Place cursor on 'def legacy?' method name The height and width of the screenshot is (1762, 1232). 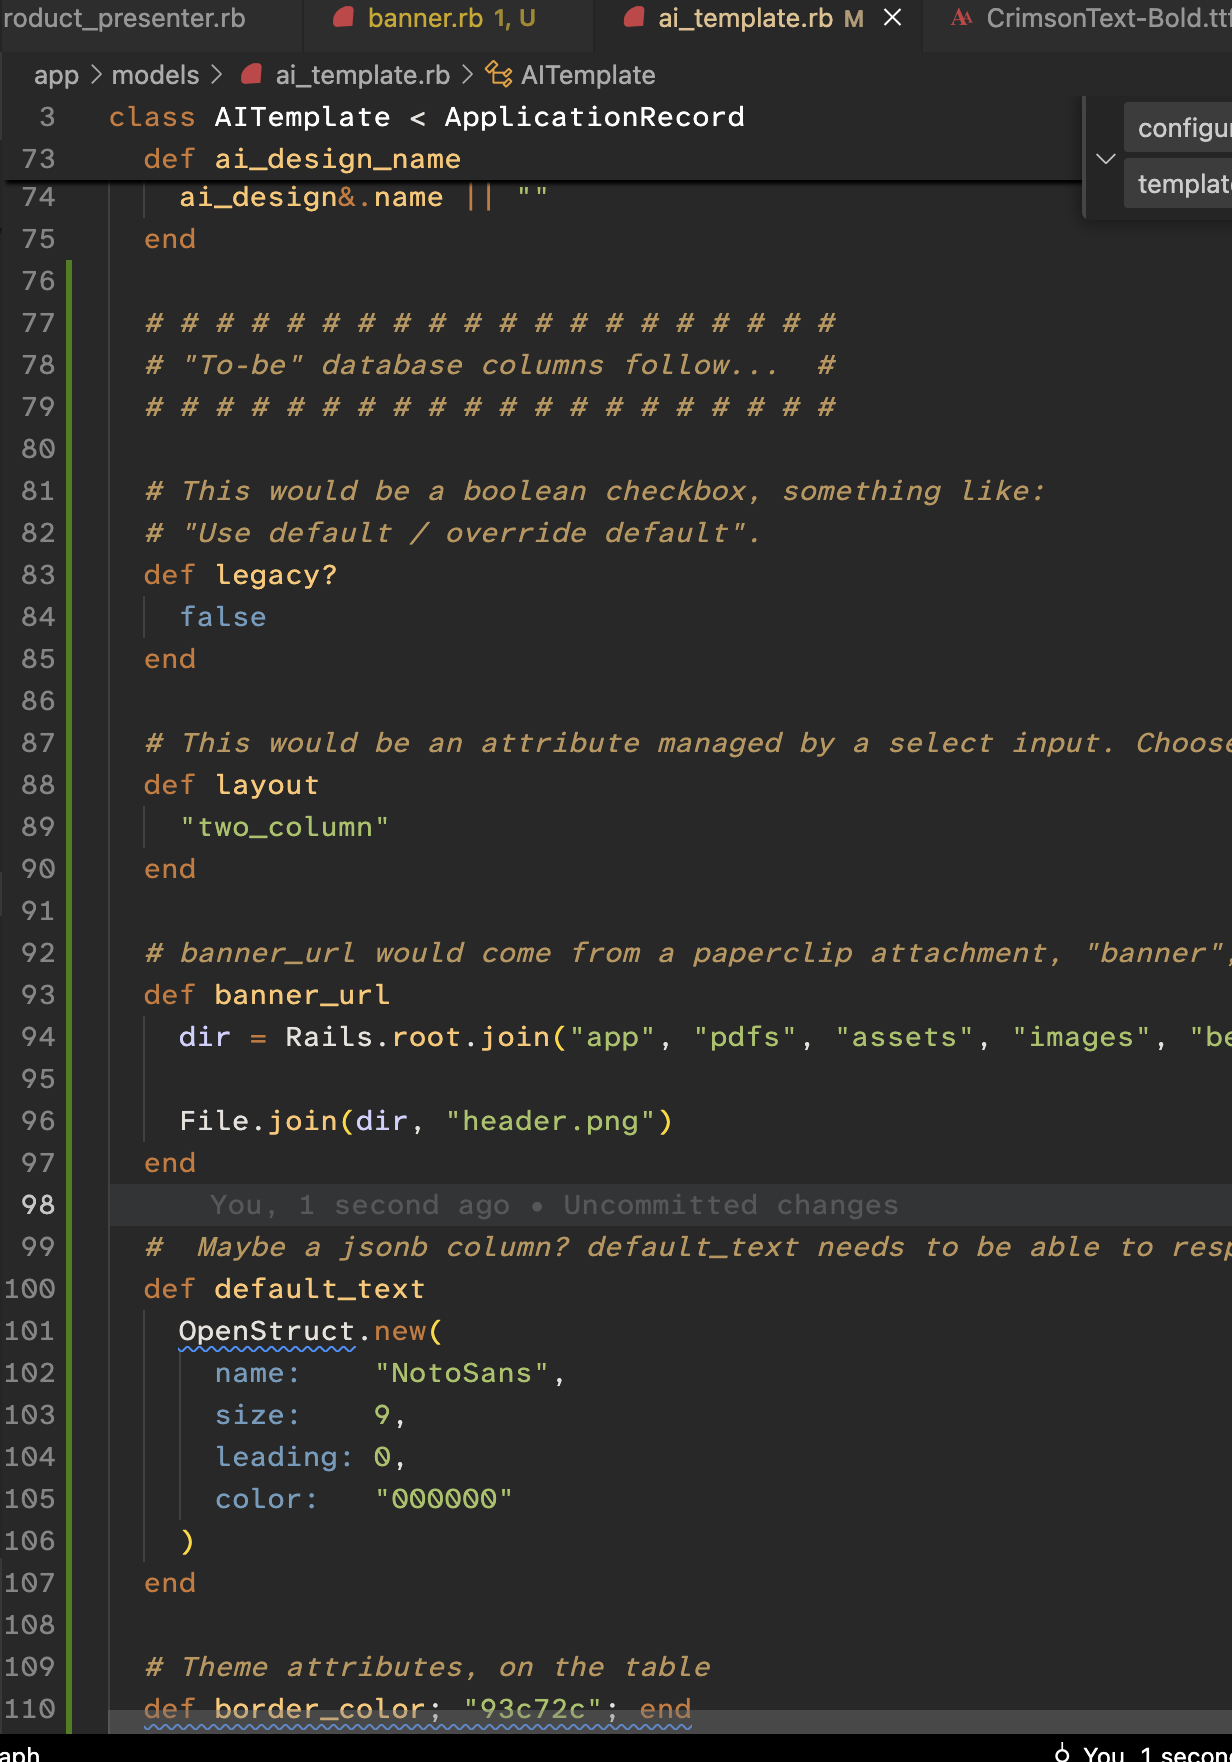point(276,575)
